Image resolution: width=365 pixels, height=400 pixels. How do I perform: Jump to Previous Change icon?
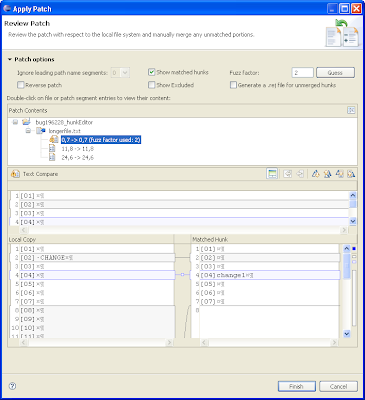coord(351,174)
